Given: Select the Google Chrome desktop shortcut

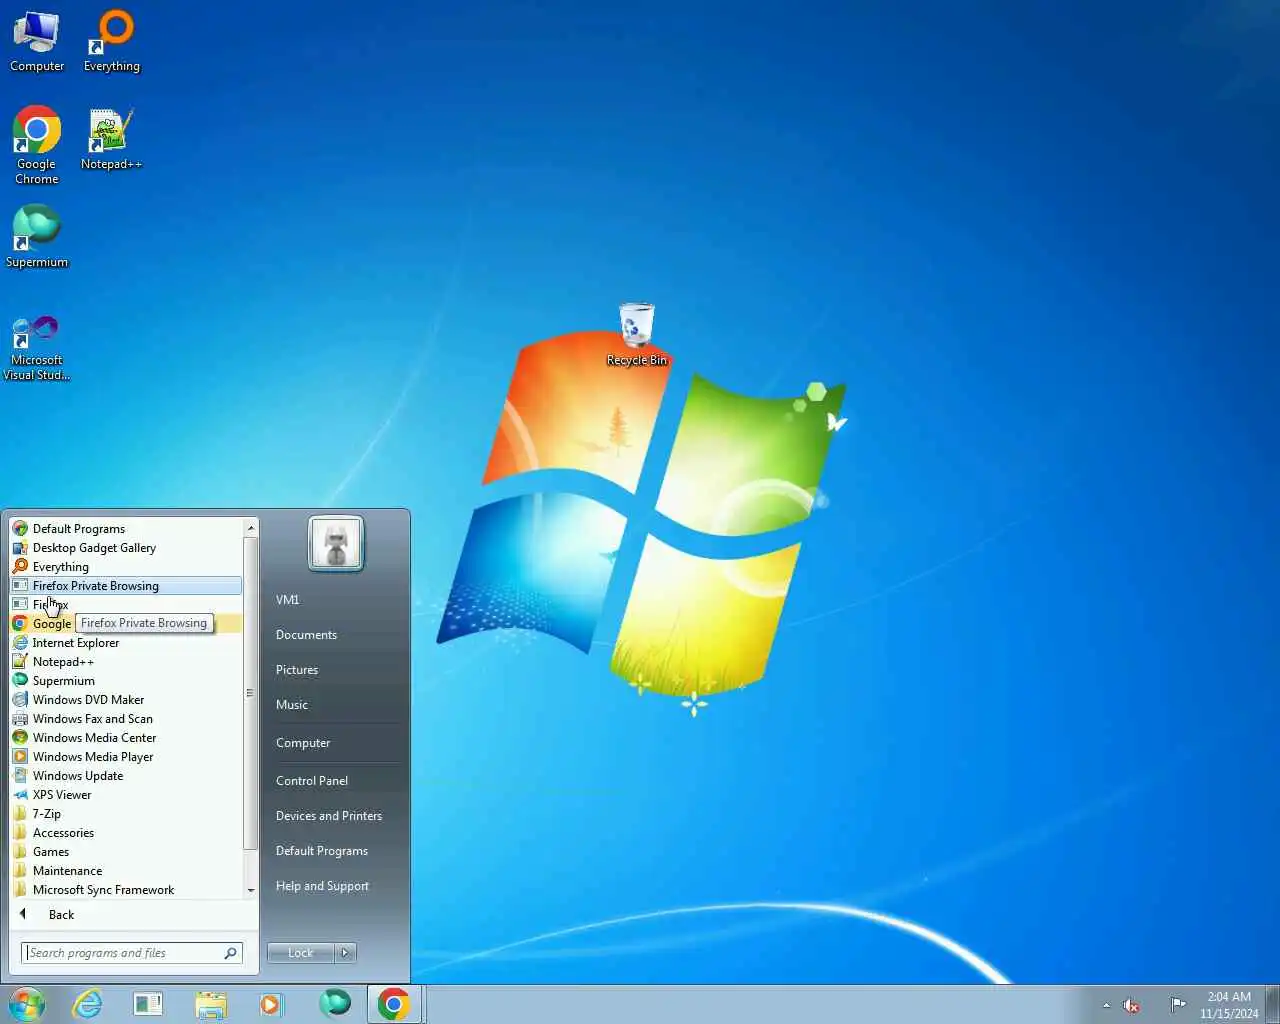Looking at the screenshot, I should point(37,146).
